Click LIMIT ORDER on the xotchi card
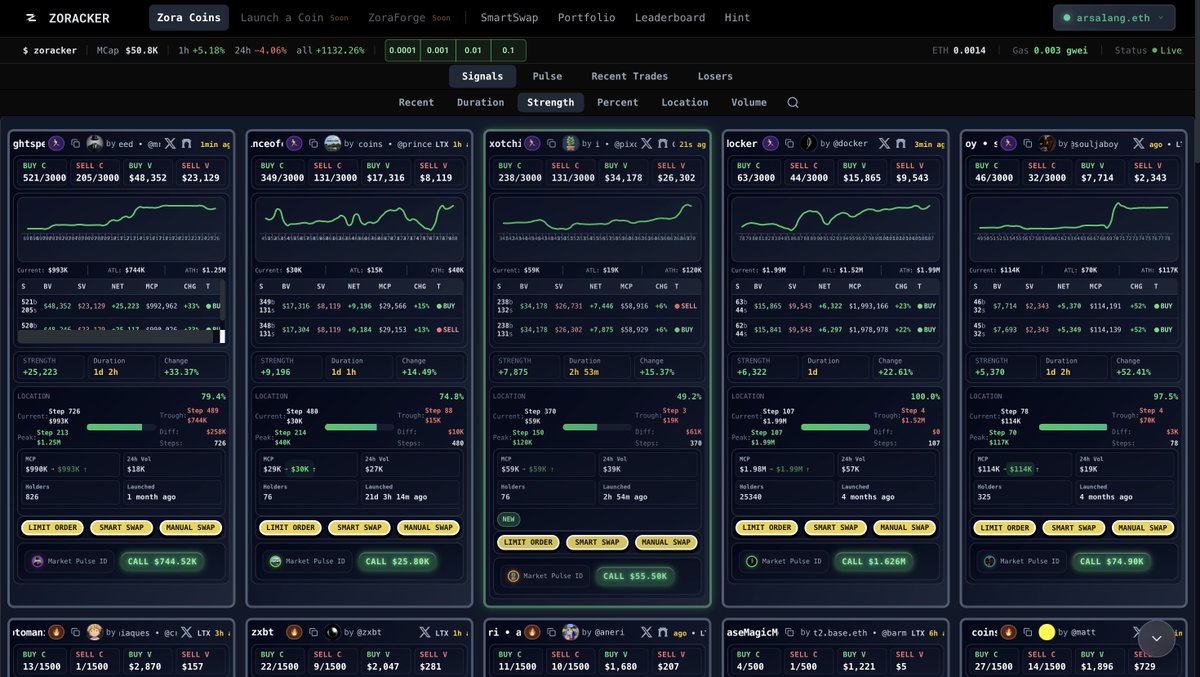Viewport: 1200px width, 677px height. click(x=529, y=542)
